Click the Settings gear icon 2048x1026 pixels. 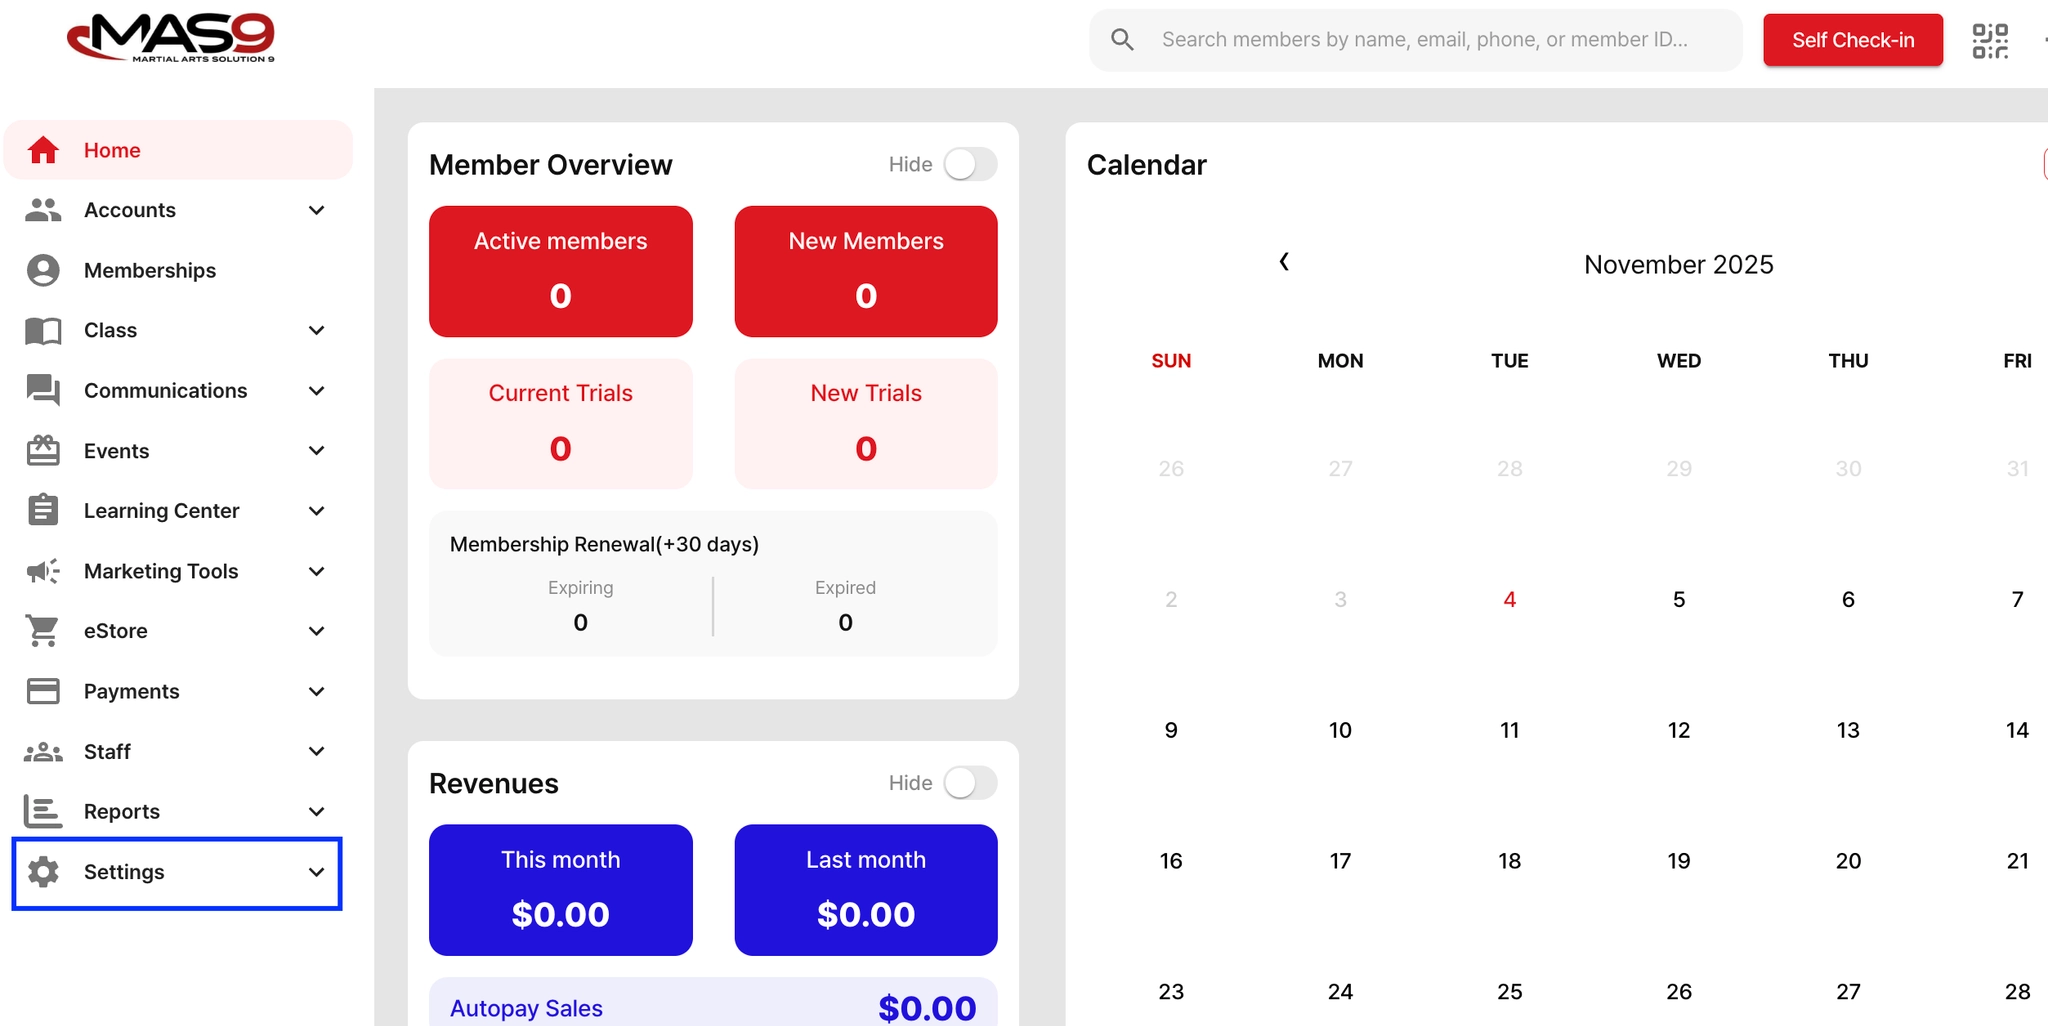pos(43,872)
